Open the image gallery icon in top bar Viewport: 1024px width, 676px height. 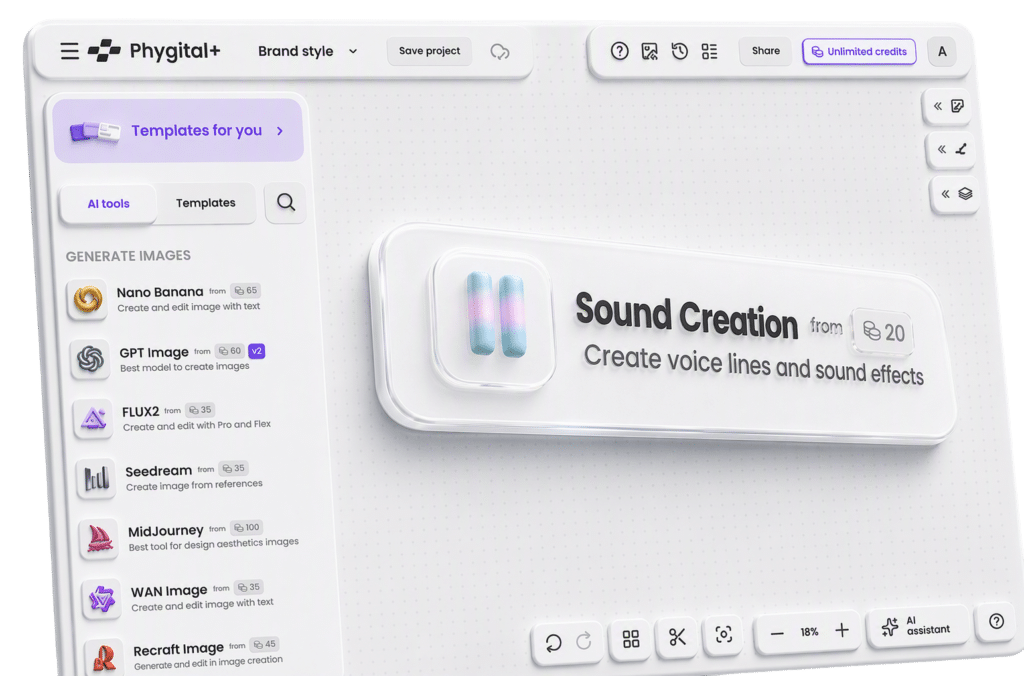(x=650, y=52)
